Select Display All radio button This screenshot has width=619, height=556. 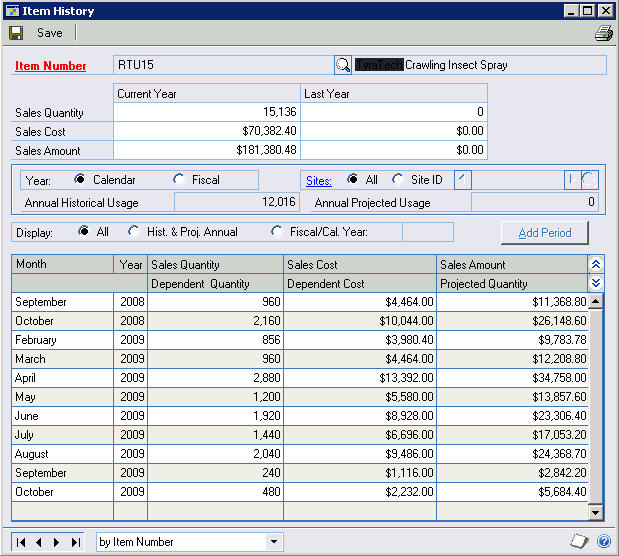click(x=83, y=231)
